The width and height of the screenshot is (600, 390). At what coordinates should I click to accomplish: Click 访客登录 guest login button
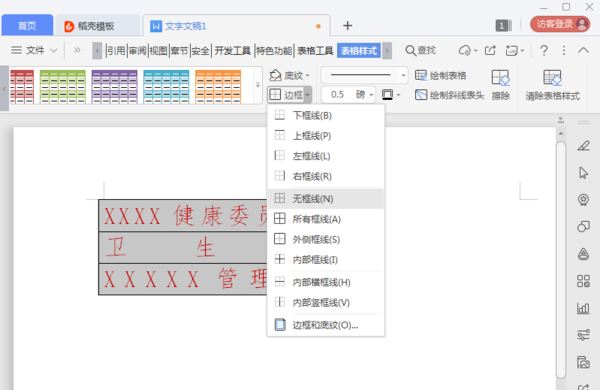pyautogui.click(x=560, y=24)
